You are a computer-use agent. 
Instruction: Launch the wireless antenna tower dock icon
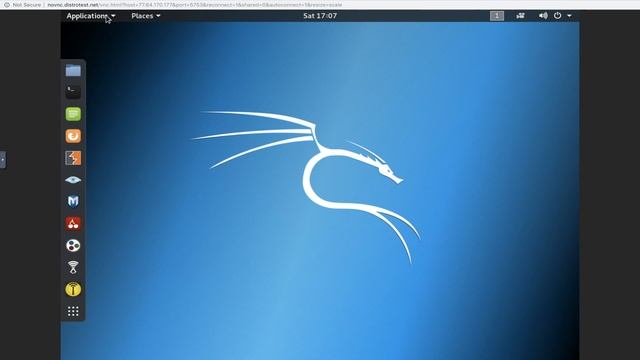pyautogui.click(x=73, y=267)
